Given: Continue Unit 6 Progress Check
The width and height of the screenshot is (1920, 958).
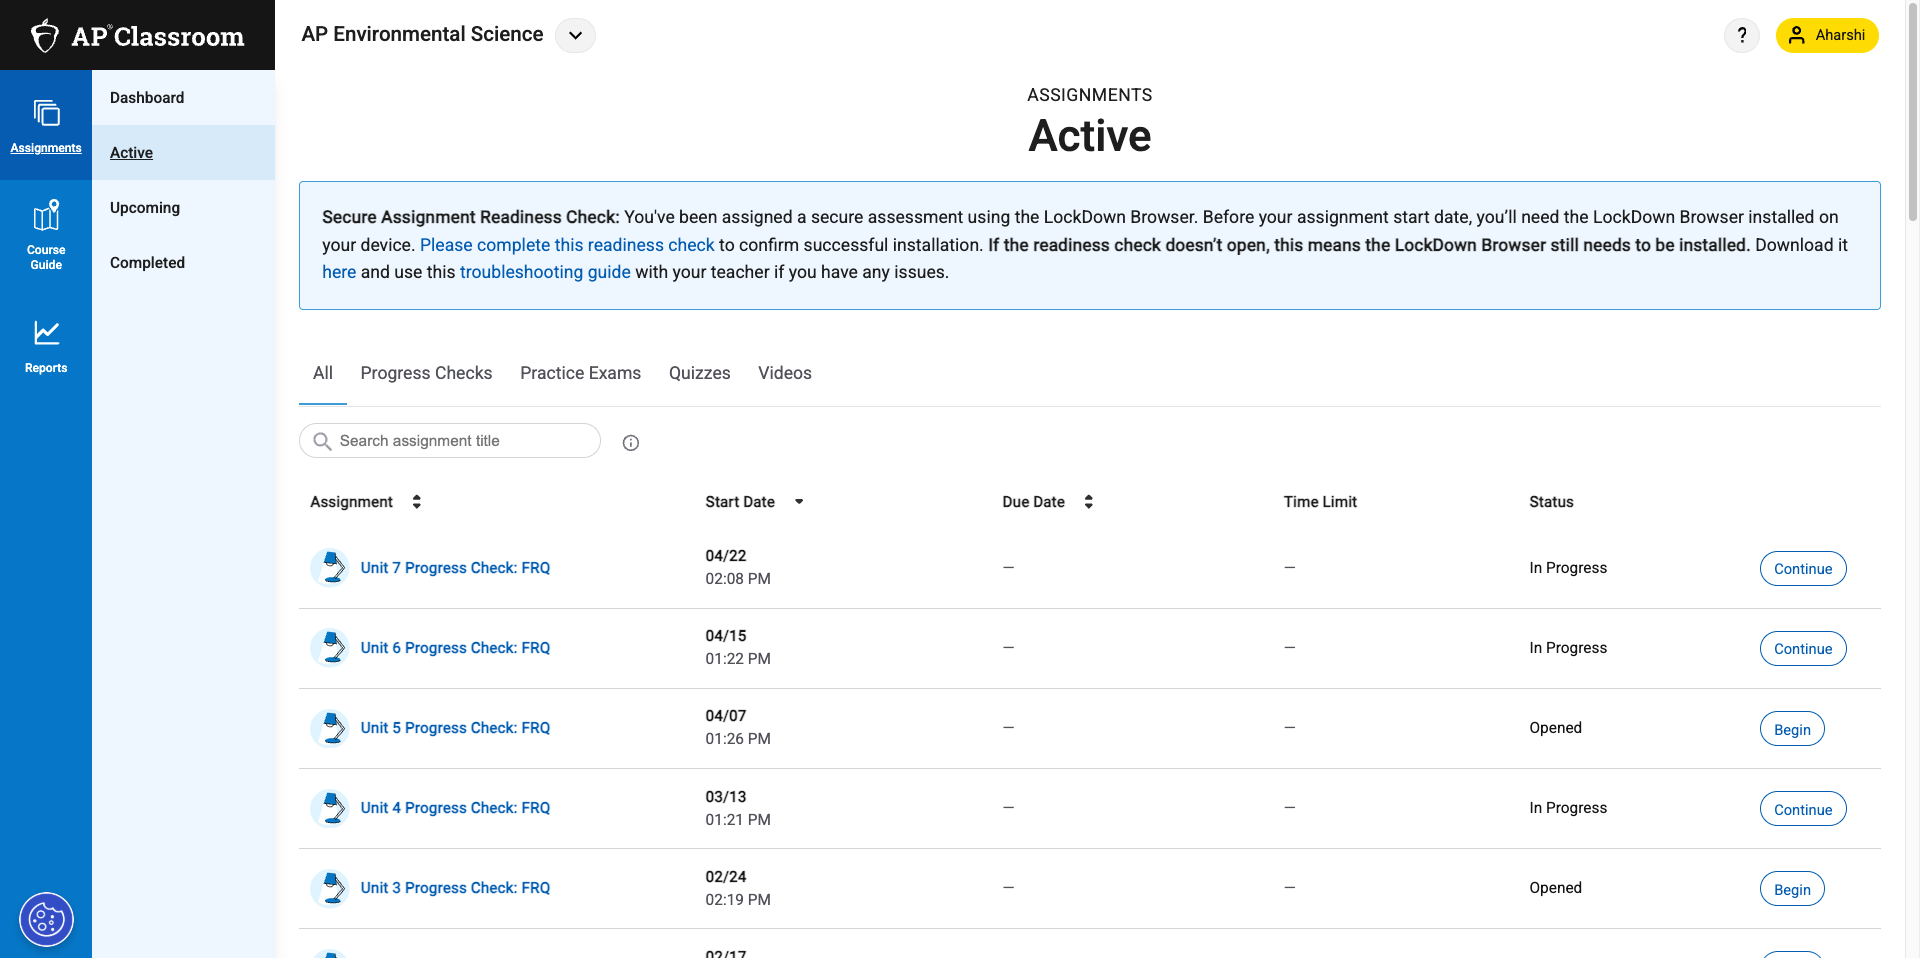Looking at the screenshot, I should tap(1803, 649).
